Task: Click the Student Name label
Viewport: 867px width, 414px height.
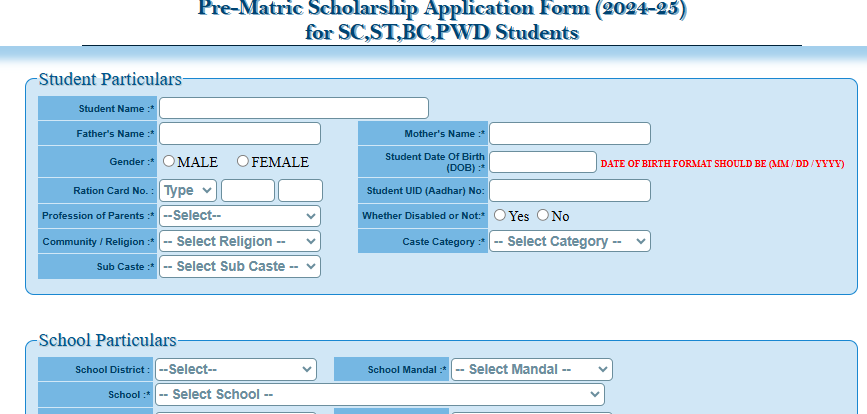Action: click(117, 109)
